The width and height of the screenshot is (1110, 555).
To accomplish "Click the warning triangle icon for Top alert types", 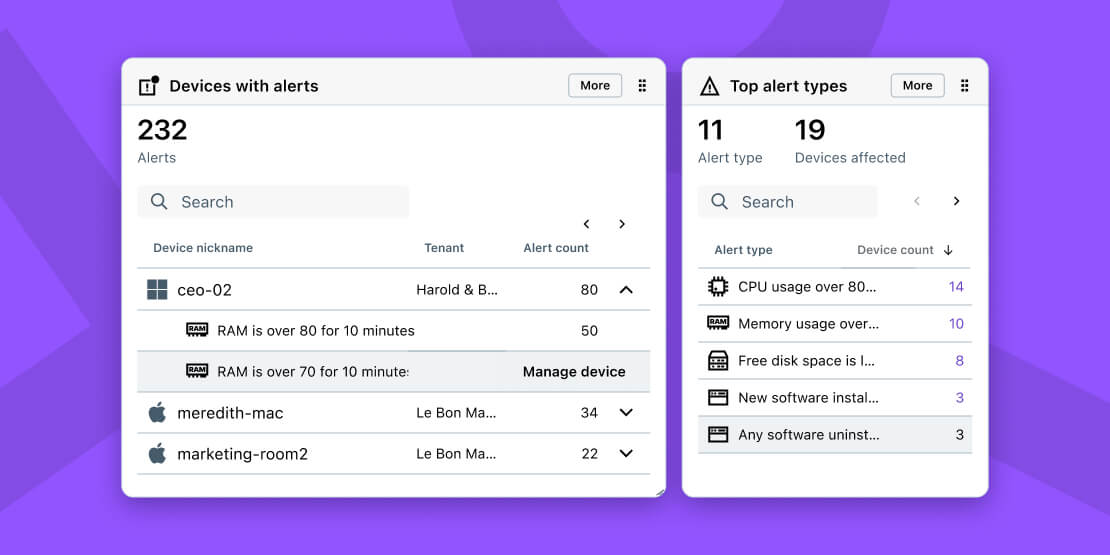I will click(x=709, y=86).
